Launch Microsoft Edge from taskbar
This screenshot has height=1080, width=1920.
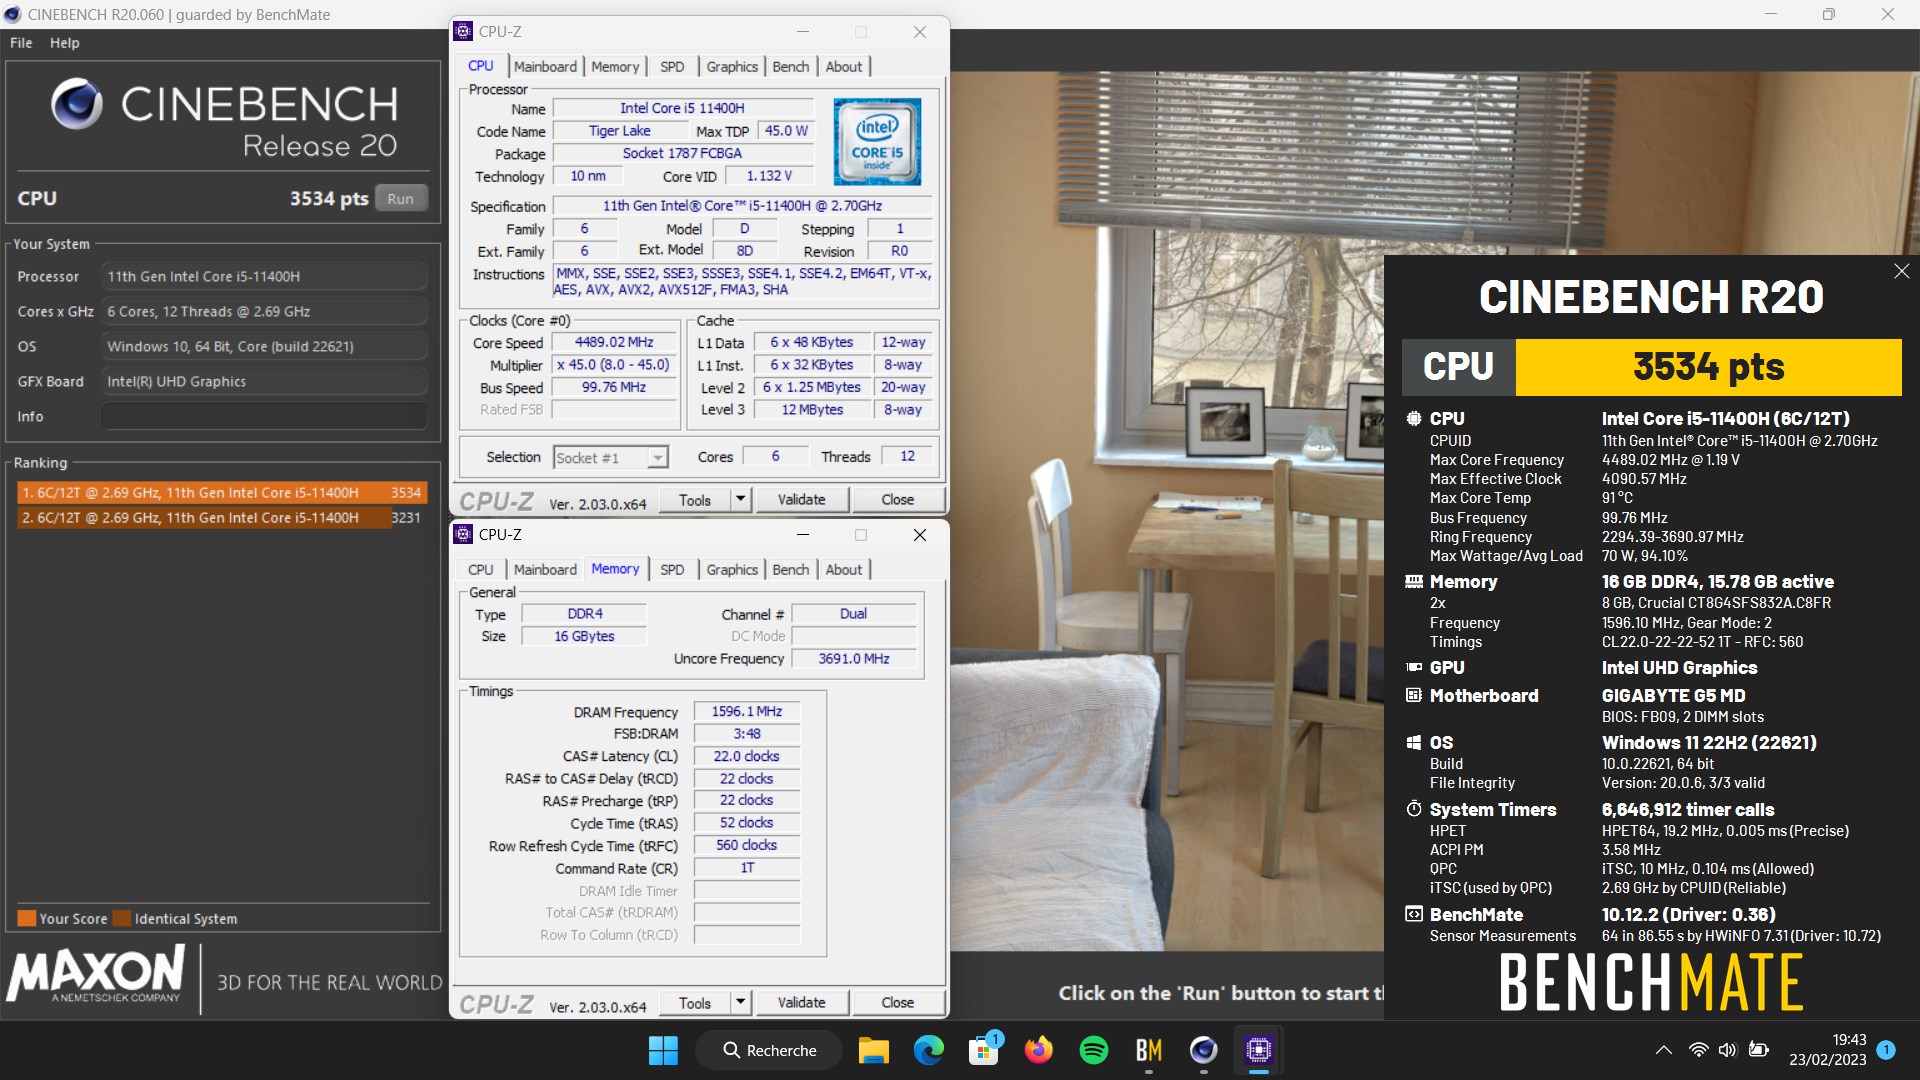coord(928,1050)
